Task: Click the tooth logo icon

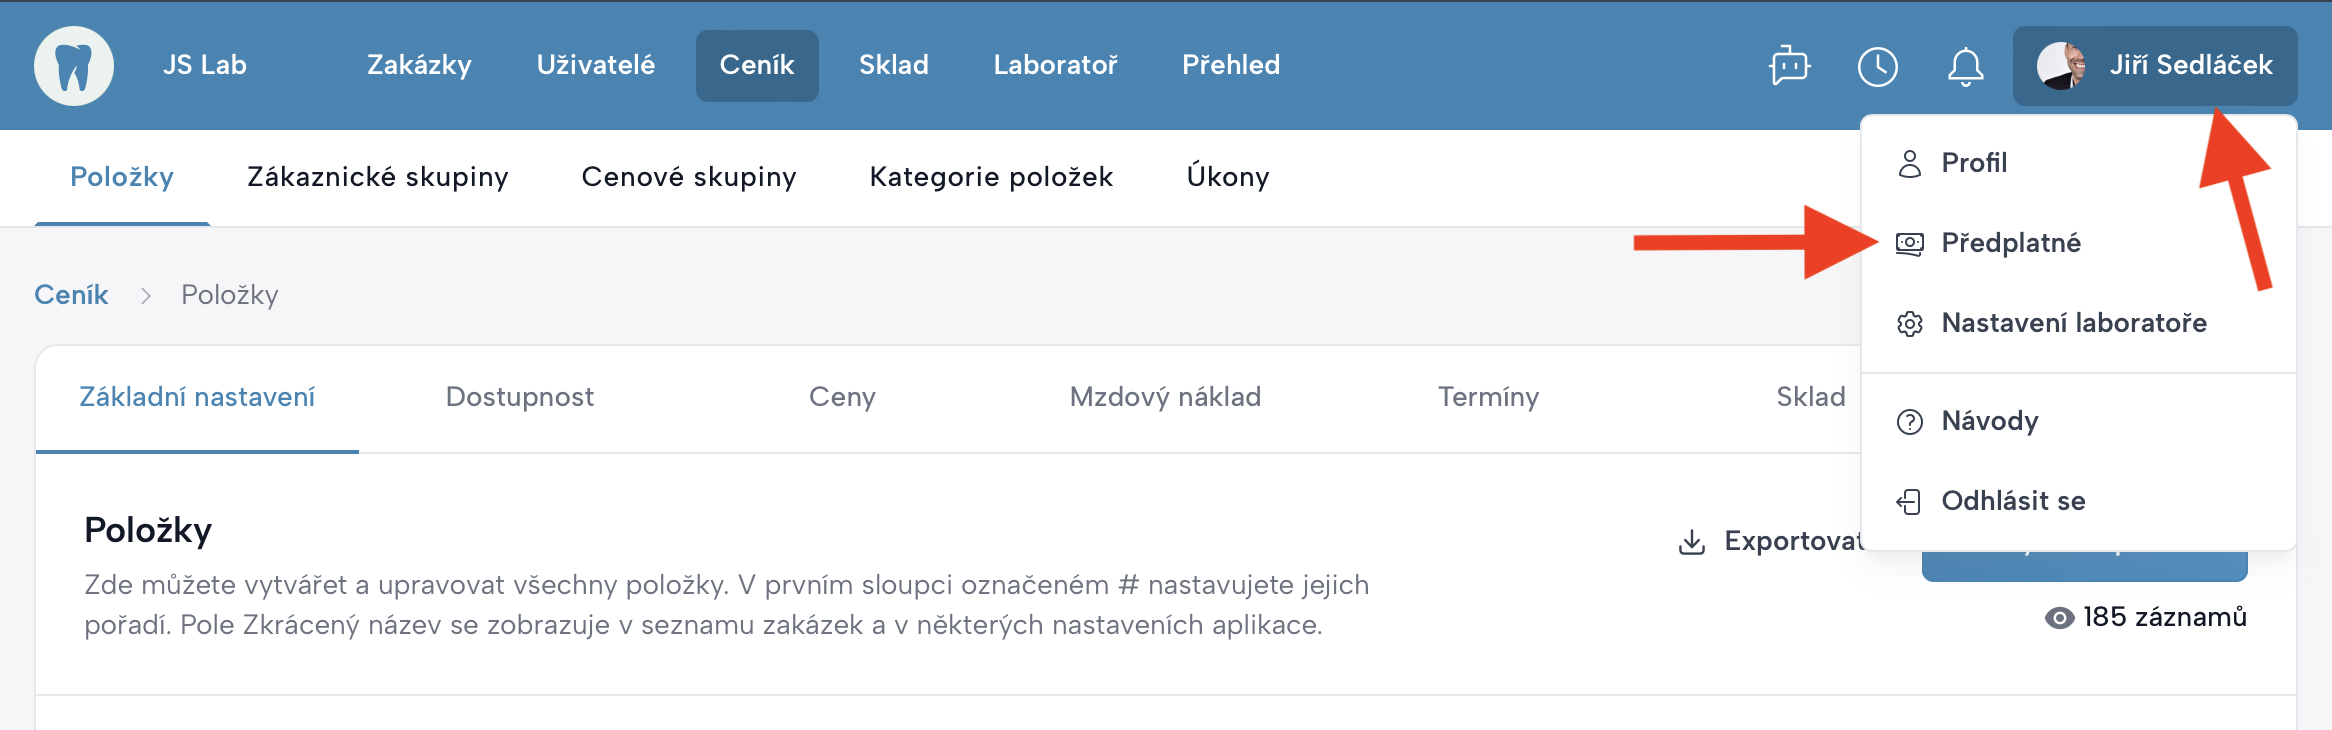Action: pyautogui.click(x=74, y=66)
